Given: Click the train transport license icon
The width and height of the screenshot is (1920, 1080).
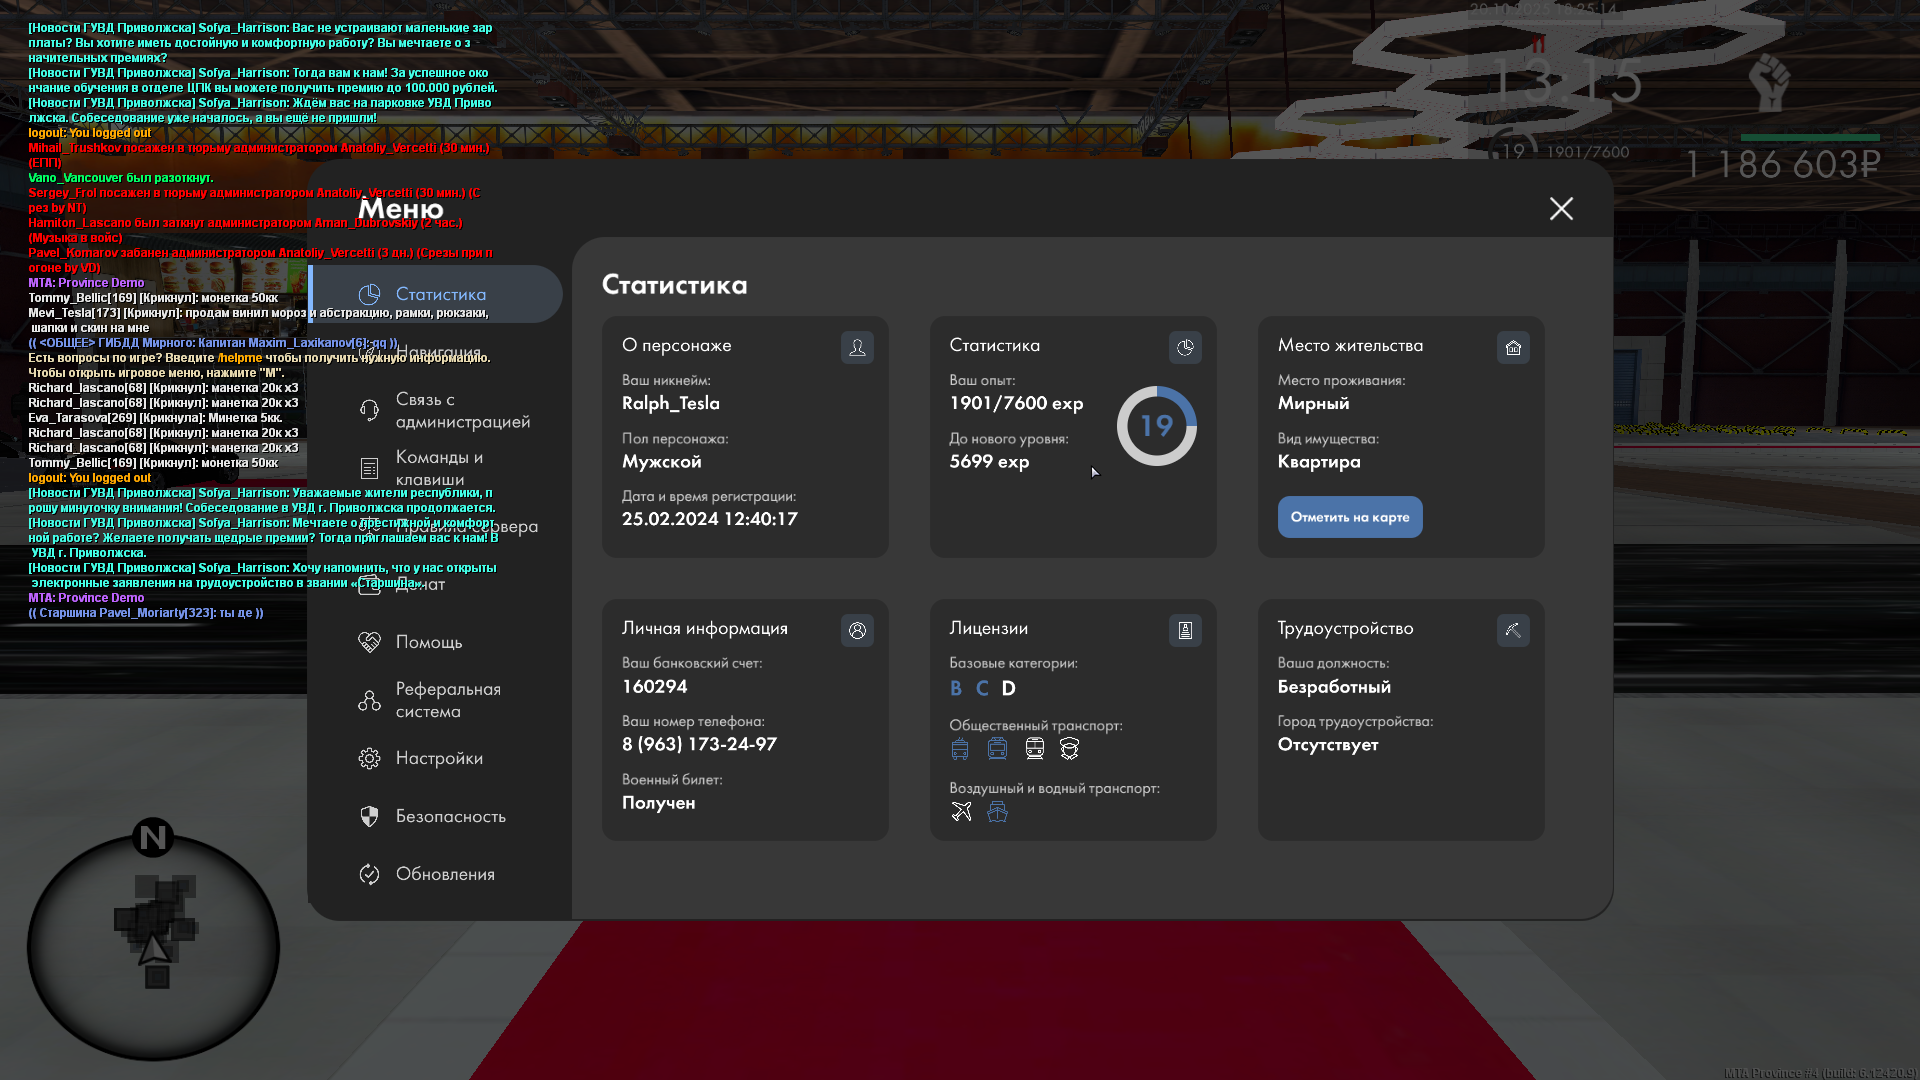Looking at the screenshot, I should tap(1035, 748).
